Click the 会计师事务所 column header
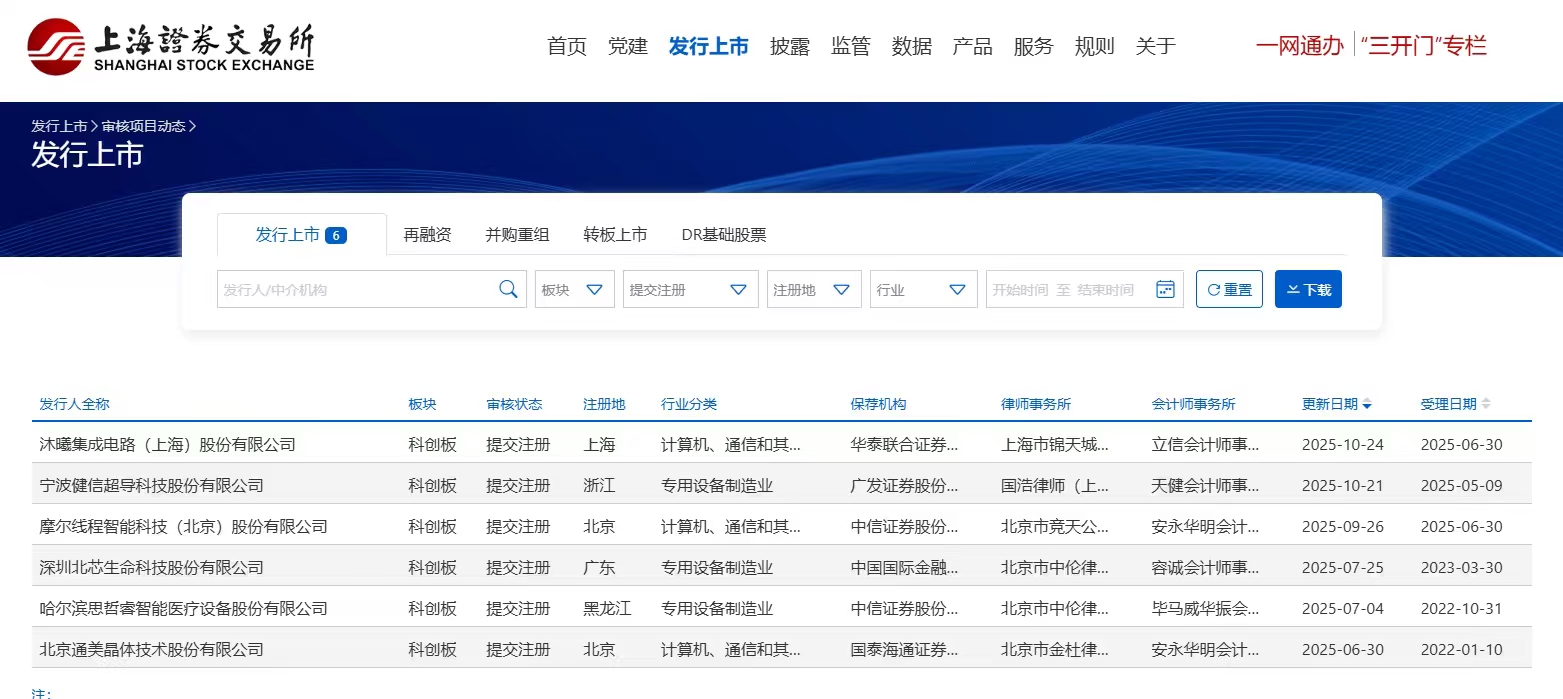 click(x=1194, y=404)
